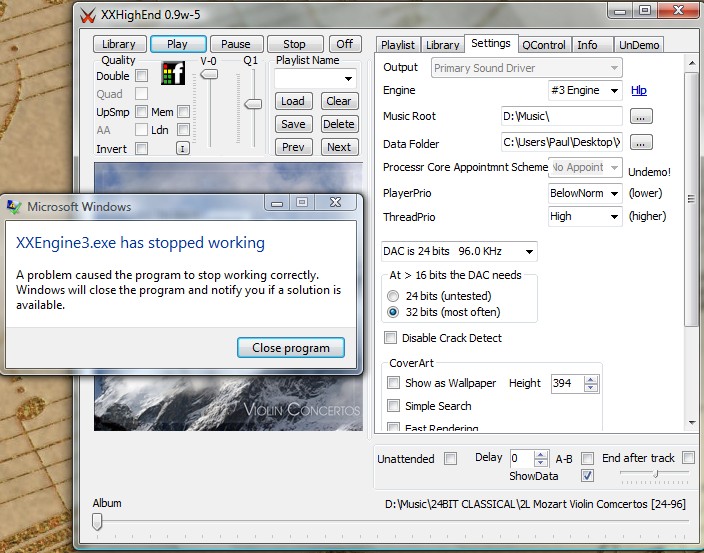Open the Processr Core Appointmnt Scheme dropdown
704x553 pixels.
tap(585, 167)
